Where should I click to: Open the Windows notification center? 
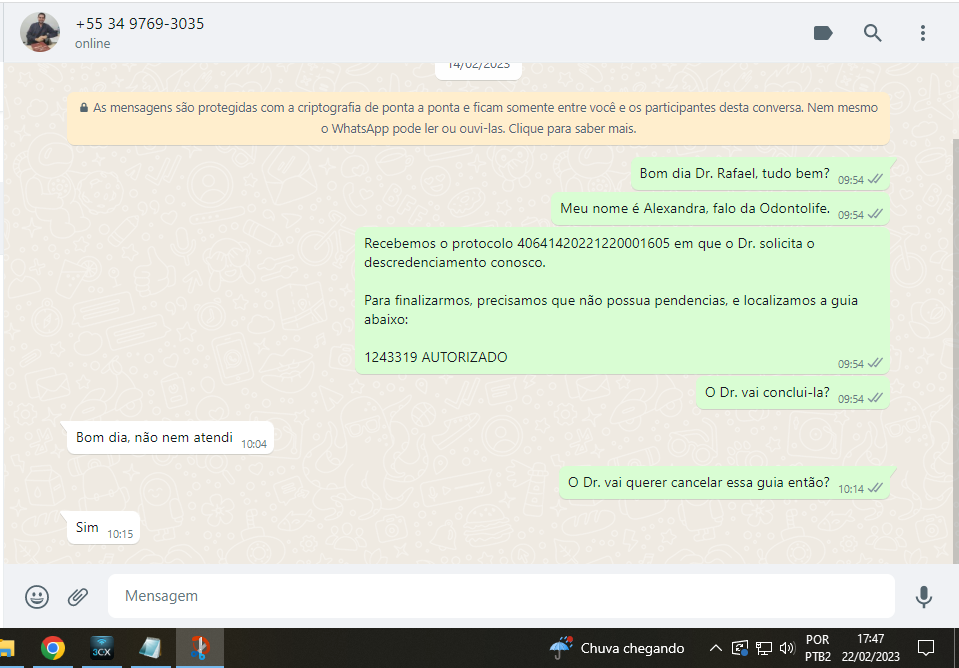pyautogui.click(x=925, y=648)
